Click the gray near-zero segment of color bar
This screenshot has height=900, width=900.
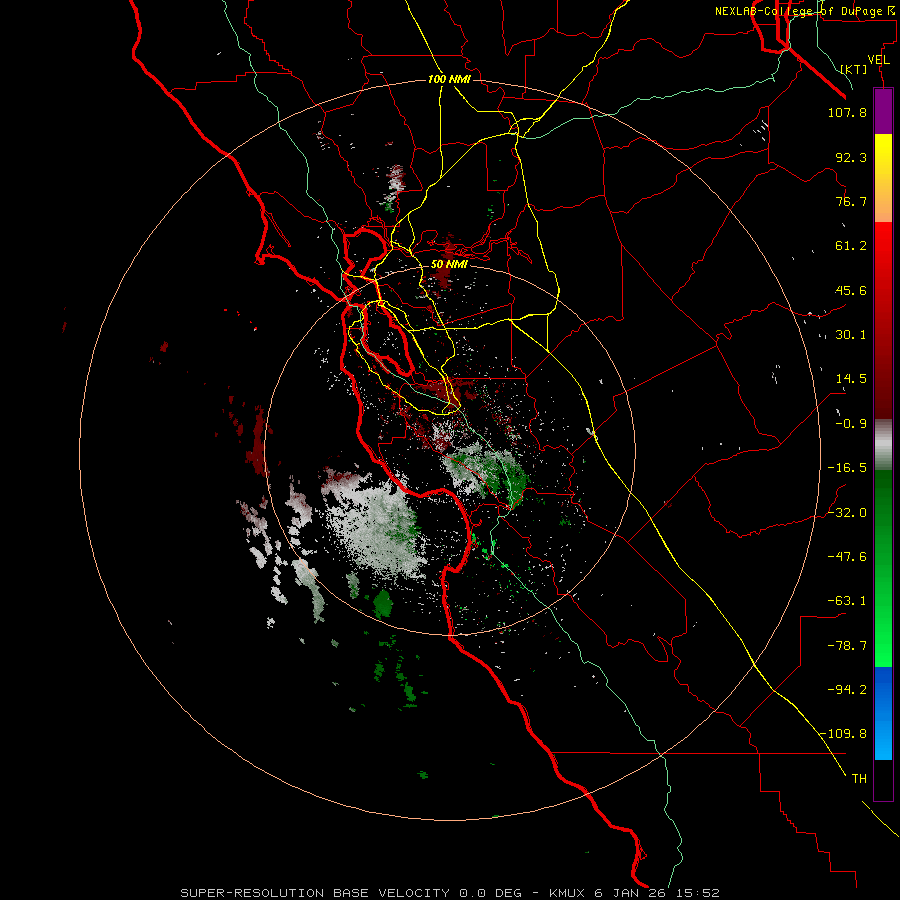(883, 444)
